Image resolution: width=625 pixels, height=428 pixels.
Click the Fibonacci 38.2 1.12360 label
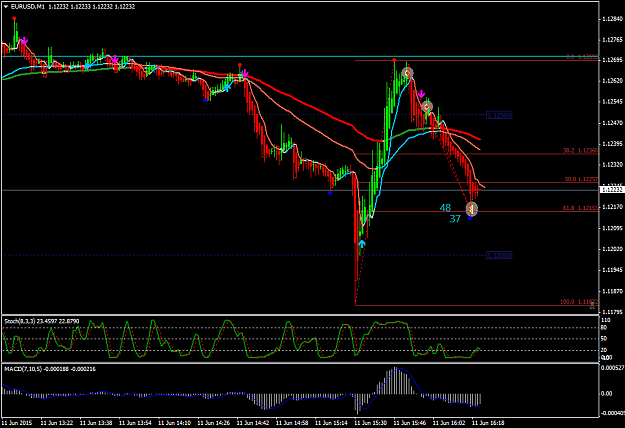pos(580,151)
